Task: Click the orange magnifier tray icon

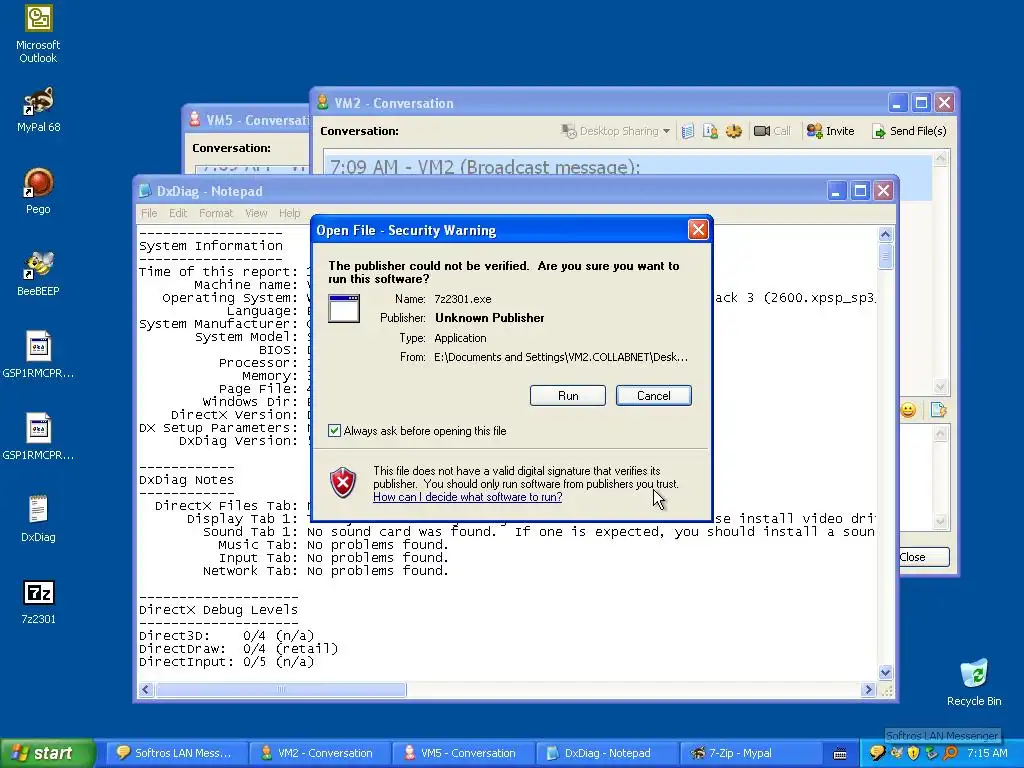Action: (950, 753)
